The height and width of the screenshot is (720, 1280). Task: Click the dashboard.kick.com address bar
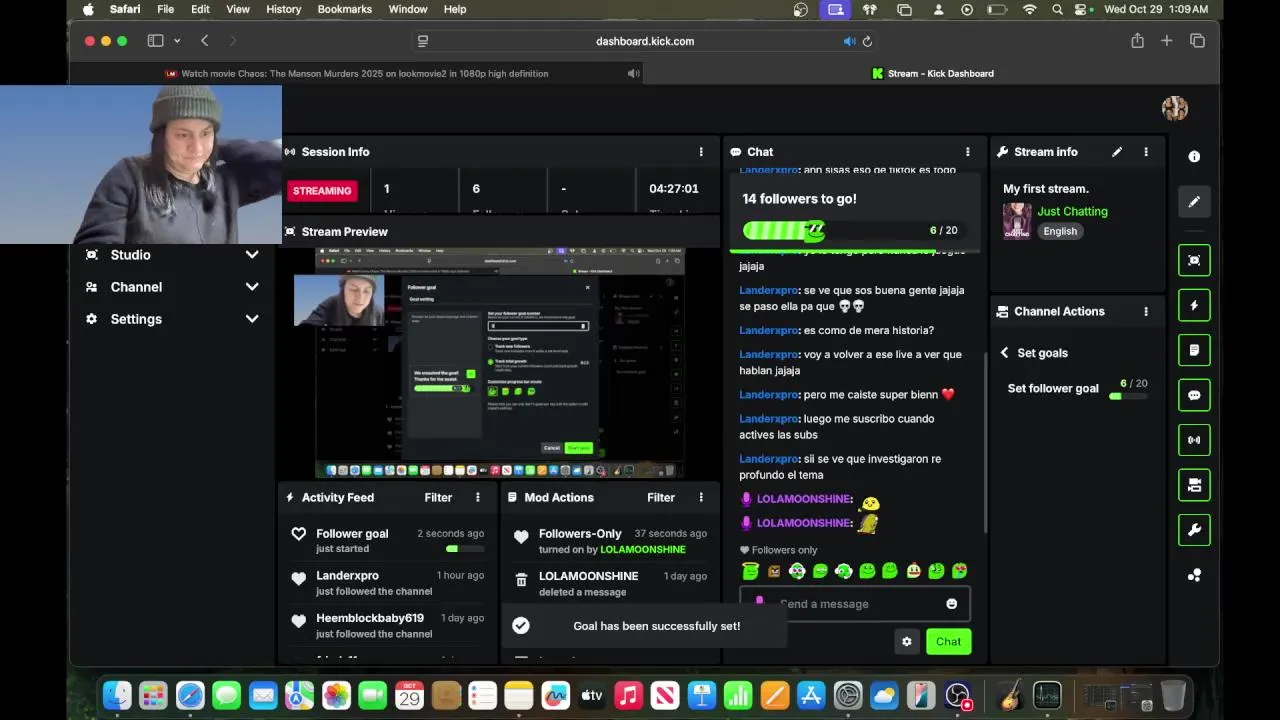tap(645, 41)
